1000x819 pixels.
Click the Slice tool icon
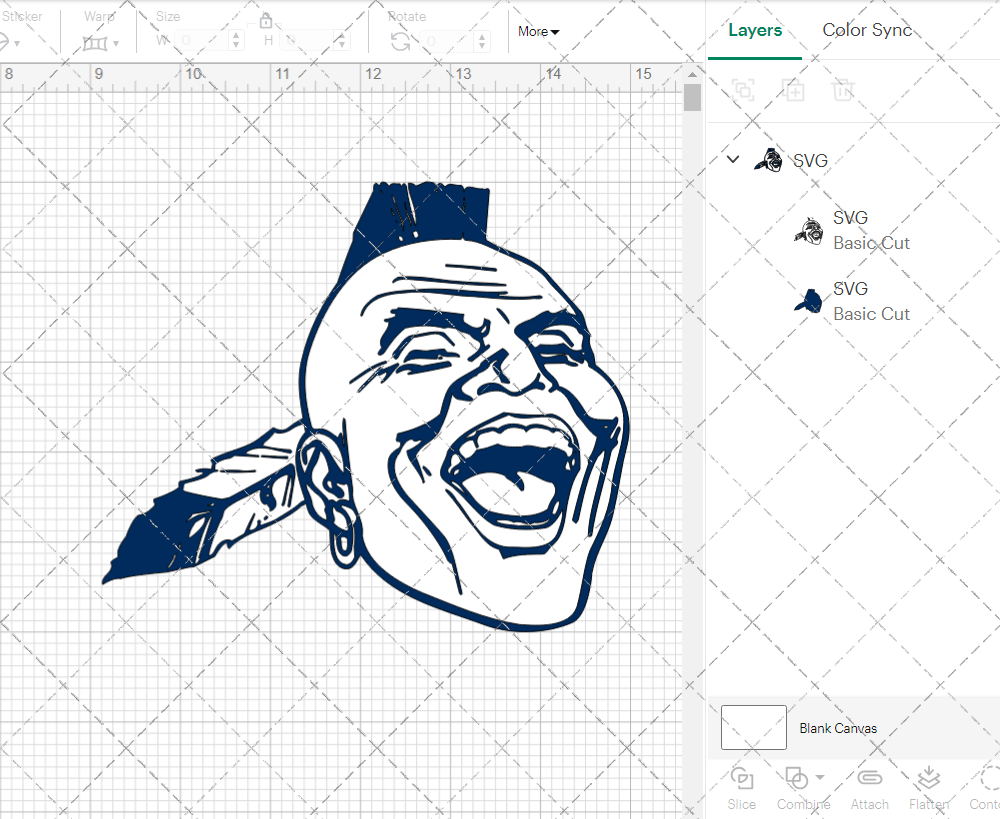741,779
